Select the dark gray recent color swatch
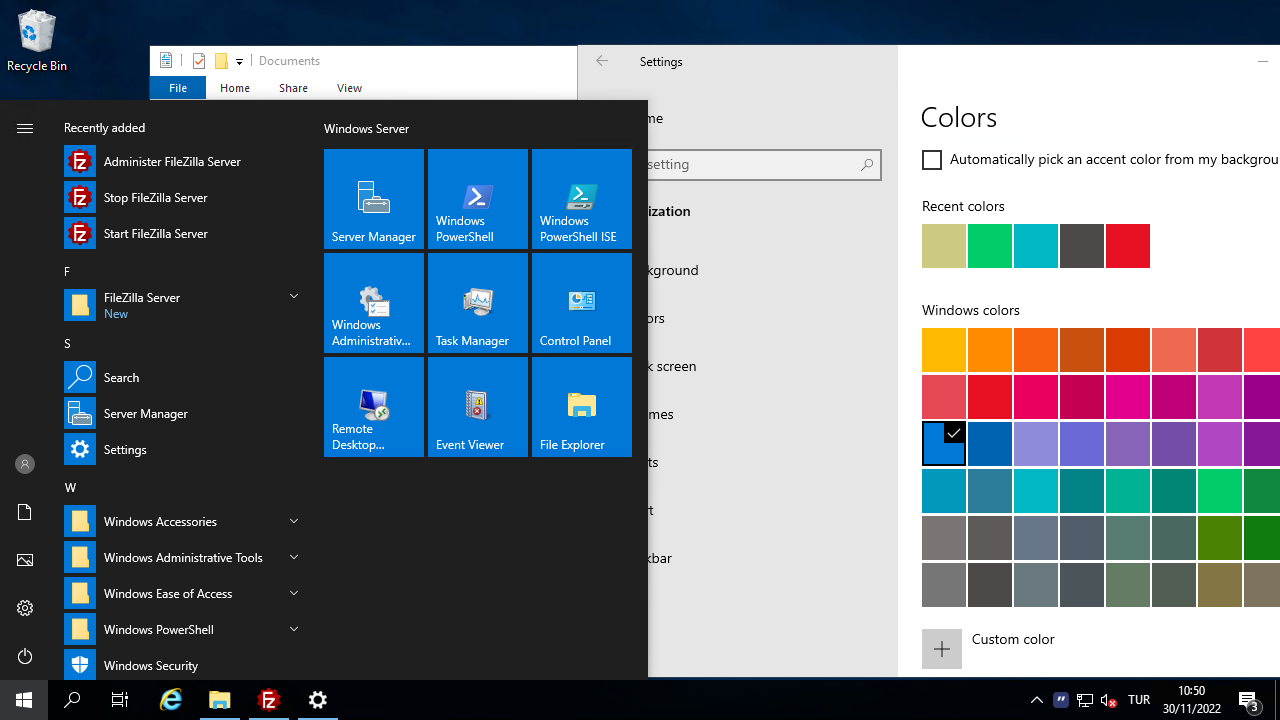The width and height of the screenshot is (1280, 720). [x=1082, y=246]
